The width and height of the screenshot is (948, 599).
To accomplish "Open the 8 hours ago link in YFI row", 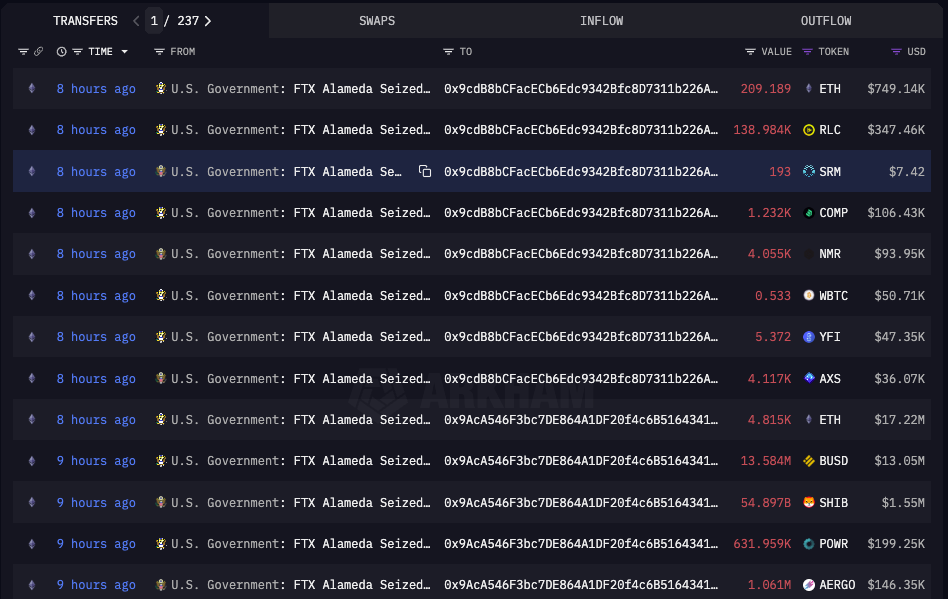I will (96, 337).
